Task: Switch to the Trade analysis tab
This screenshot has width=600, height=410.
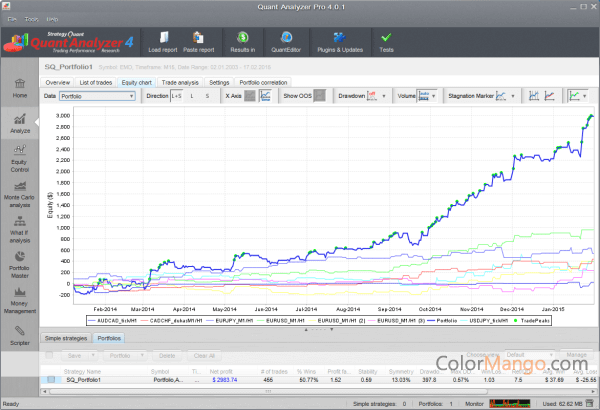Action: (x=180, y=82)
